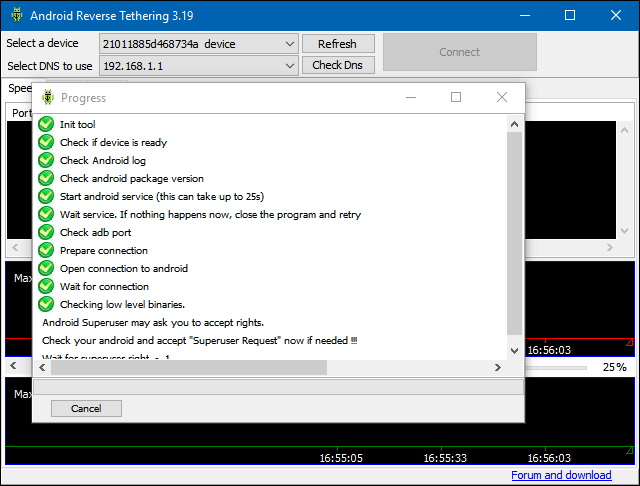Click the 'Init tool' step text
The image size is (640, 486).
point(78,124)
